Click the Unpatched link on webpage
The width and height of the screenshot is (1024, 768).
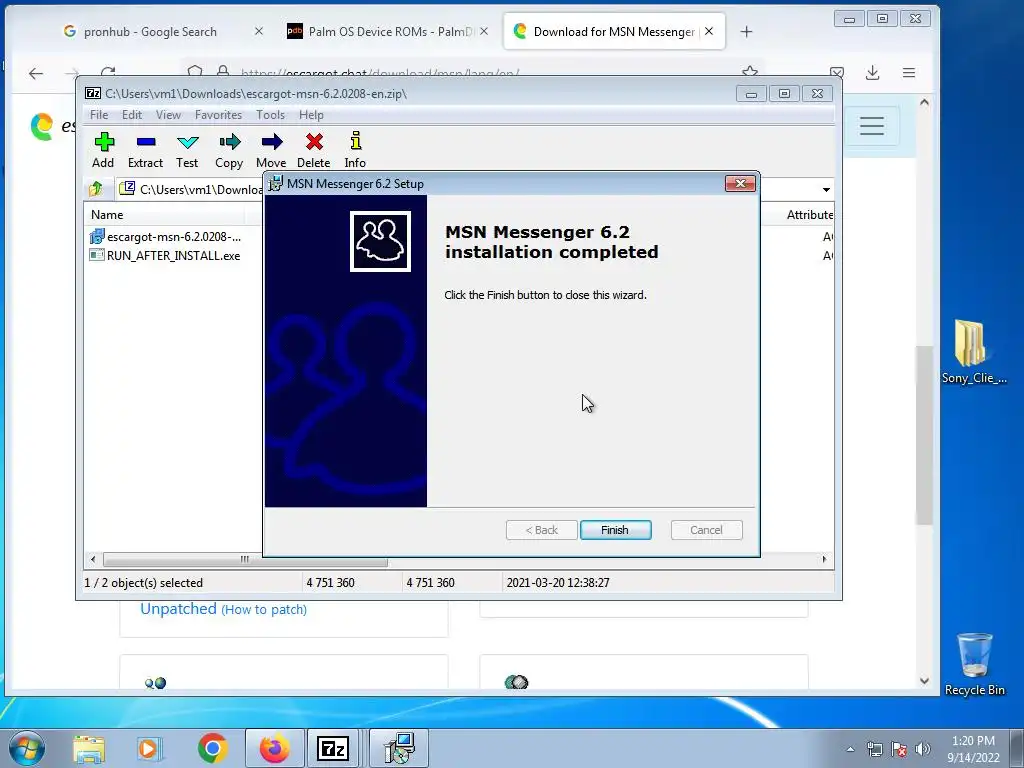[x=178, y=609]
